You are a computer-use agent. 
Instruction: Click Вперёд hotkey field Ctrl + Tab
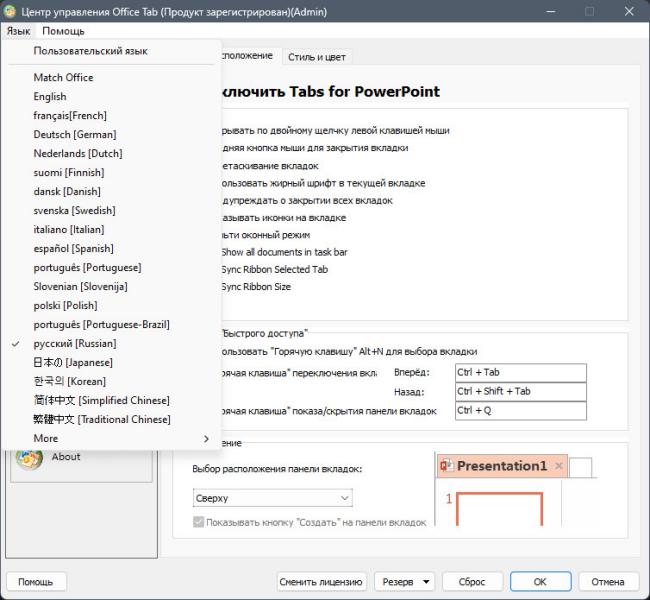click(x=521, y=372)
